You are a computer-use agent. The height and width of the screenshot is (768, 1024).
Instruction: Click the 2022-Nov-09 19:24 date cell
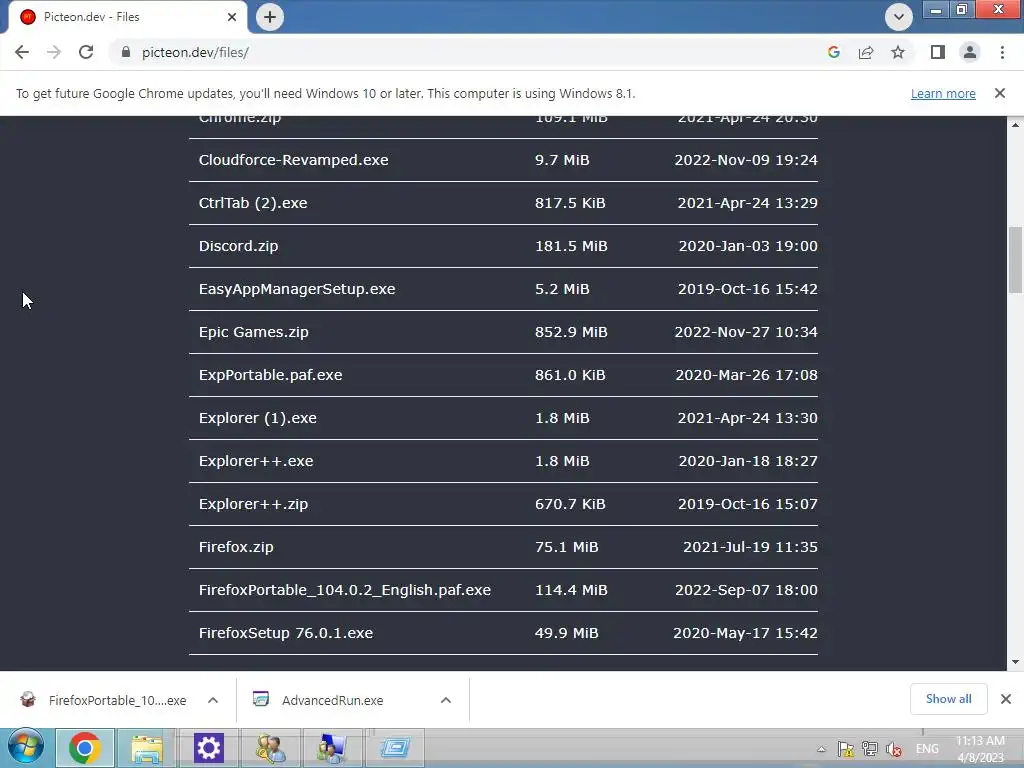pos(746,160)
